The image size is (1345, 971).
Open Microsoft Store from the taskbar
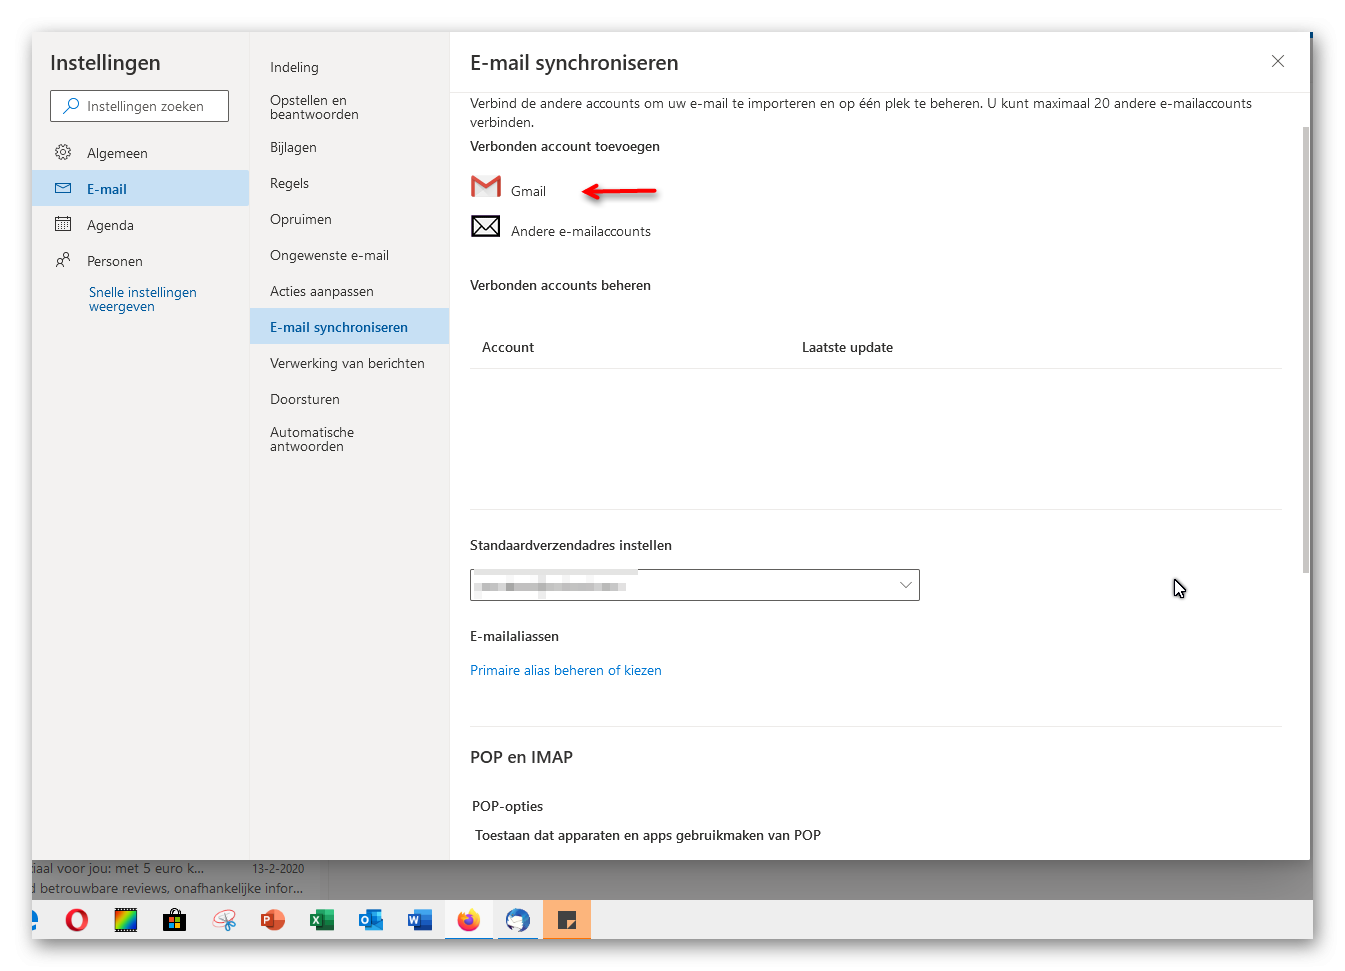[175, 920]
